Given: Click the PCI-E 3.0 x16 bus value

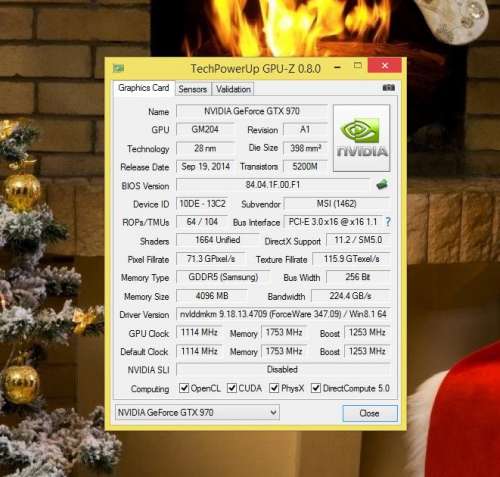Looking at the screenshot, I should click(333, 222).
